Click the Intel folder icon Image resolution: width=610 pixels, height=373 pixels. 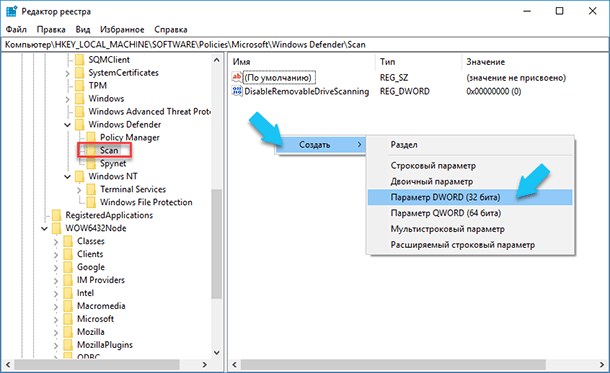pyautogui.click(x=68, y=293)
